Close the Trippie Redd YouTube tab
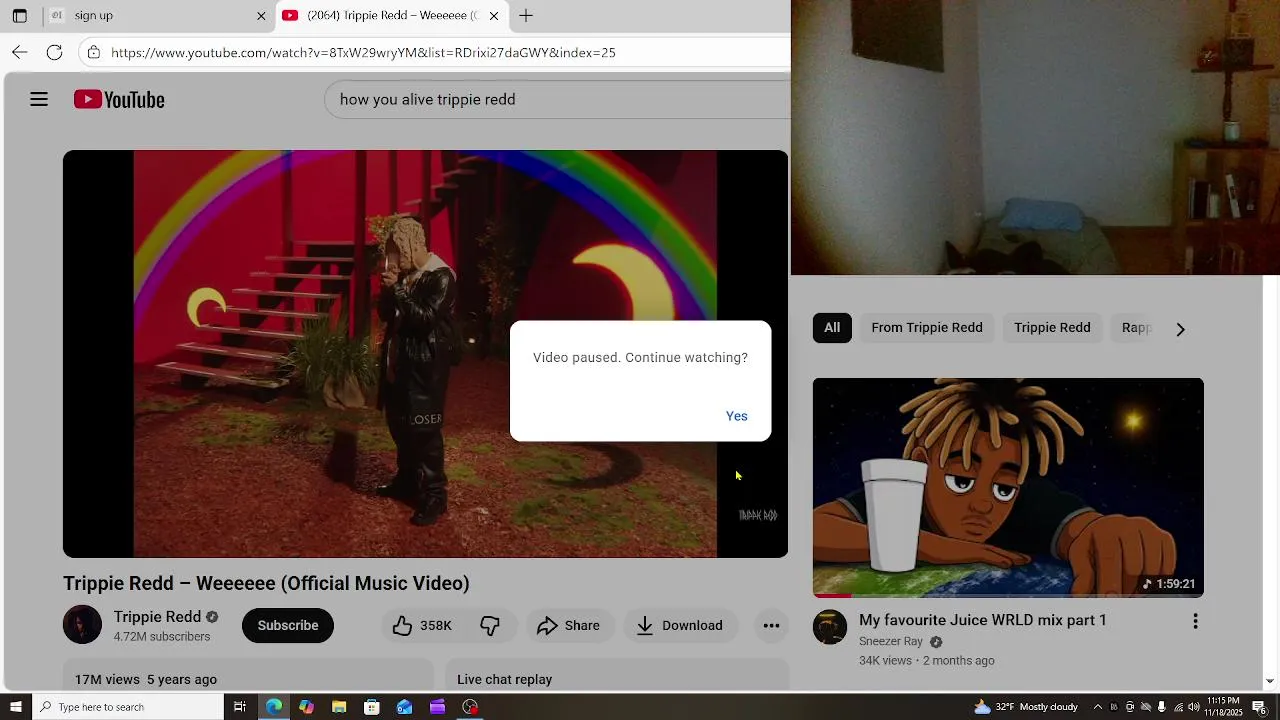This screenshot has height=720, width=1280. (494, 16)
